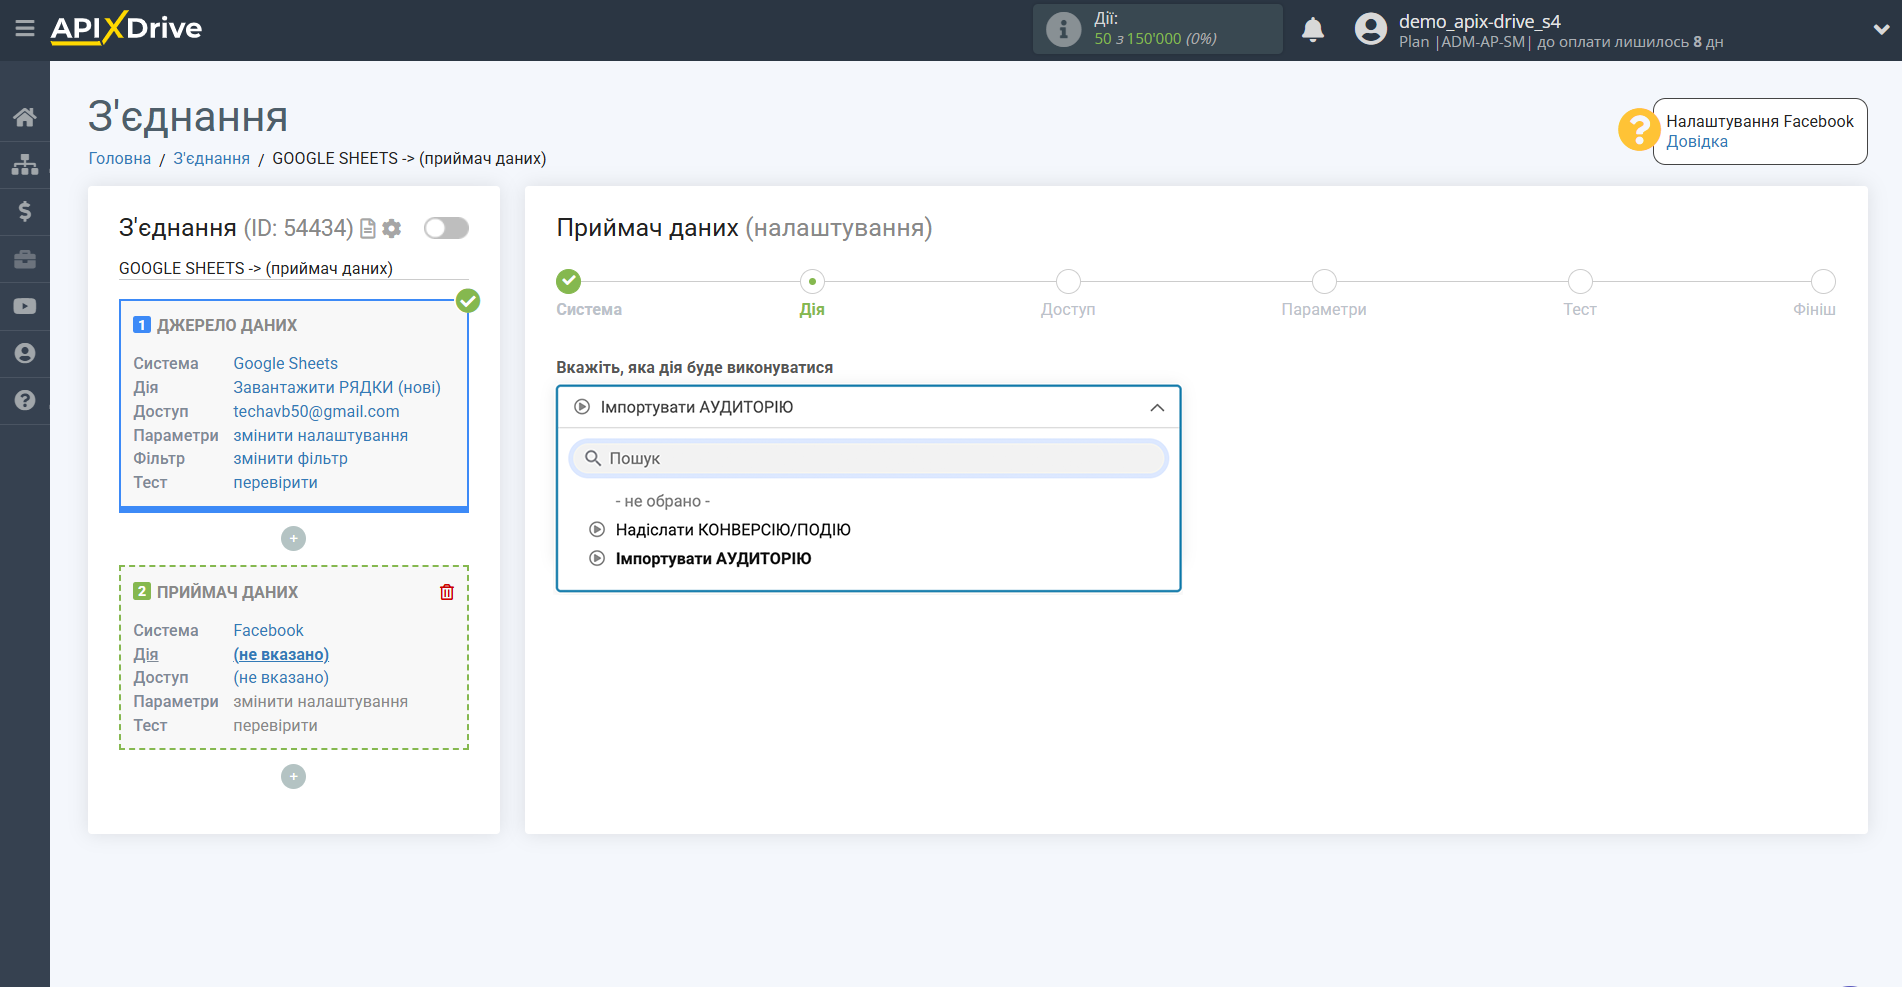Click the search magnifier icon

(x=593, y=458)
